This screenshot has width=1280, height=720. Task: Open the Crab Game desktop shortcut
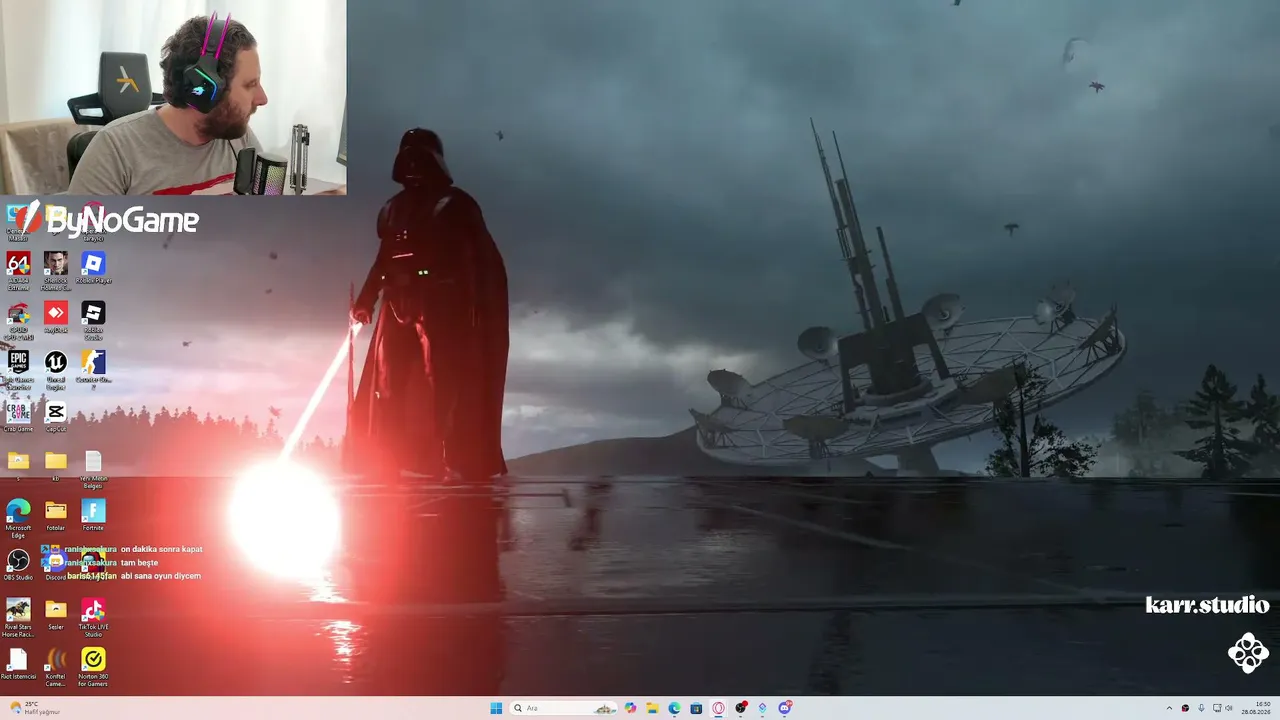coord(18,416)
